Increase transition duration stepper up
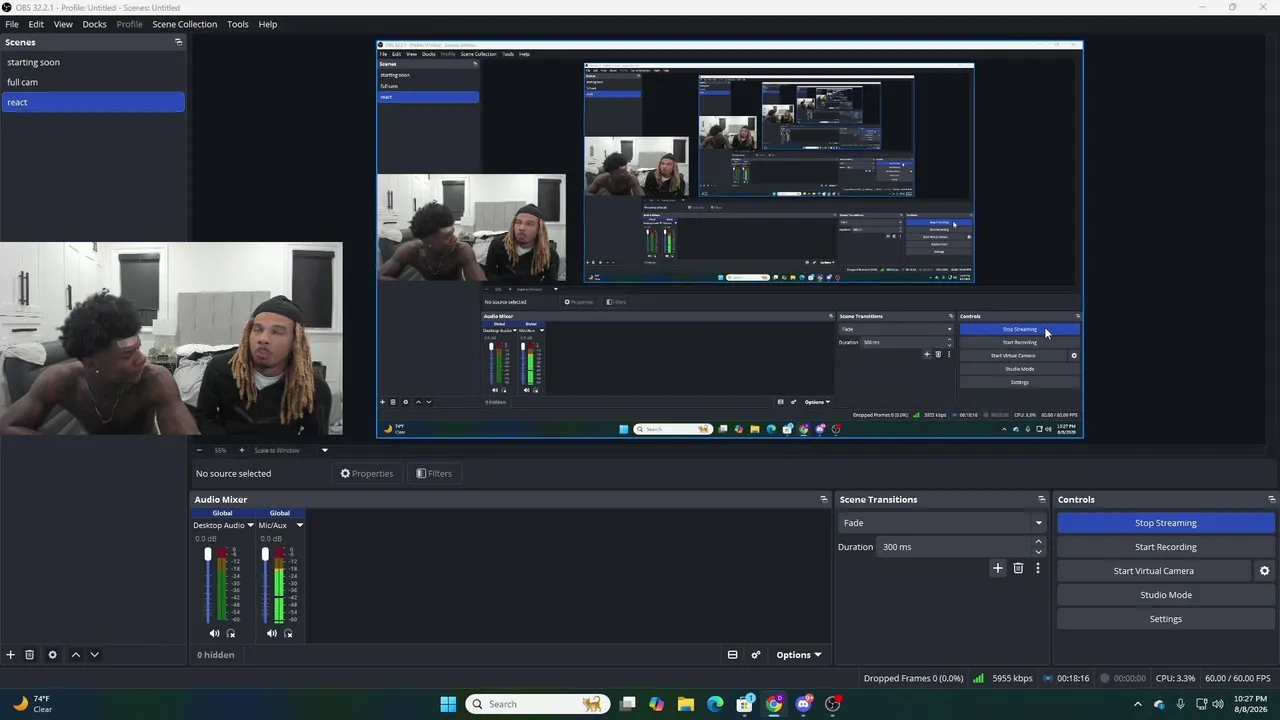 pos(1038,542)
